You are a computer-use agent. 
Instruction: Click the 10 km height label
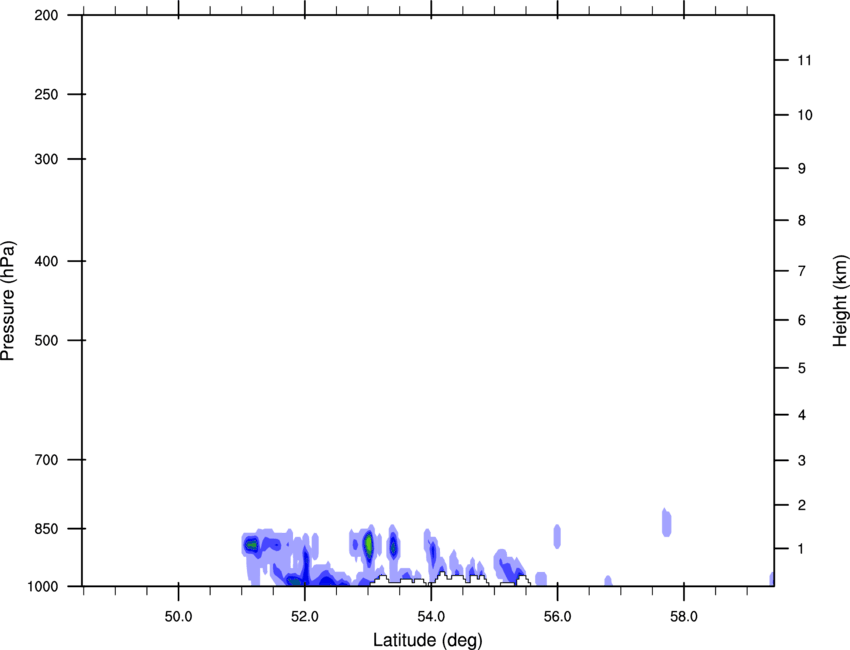[x=804, y=115]
